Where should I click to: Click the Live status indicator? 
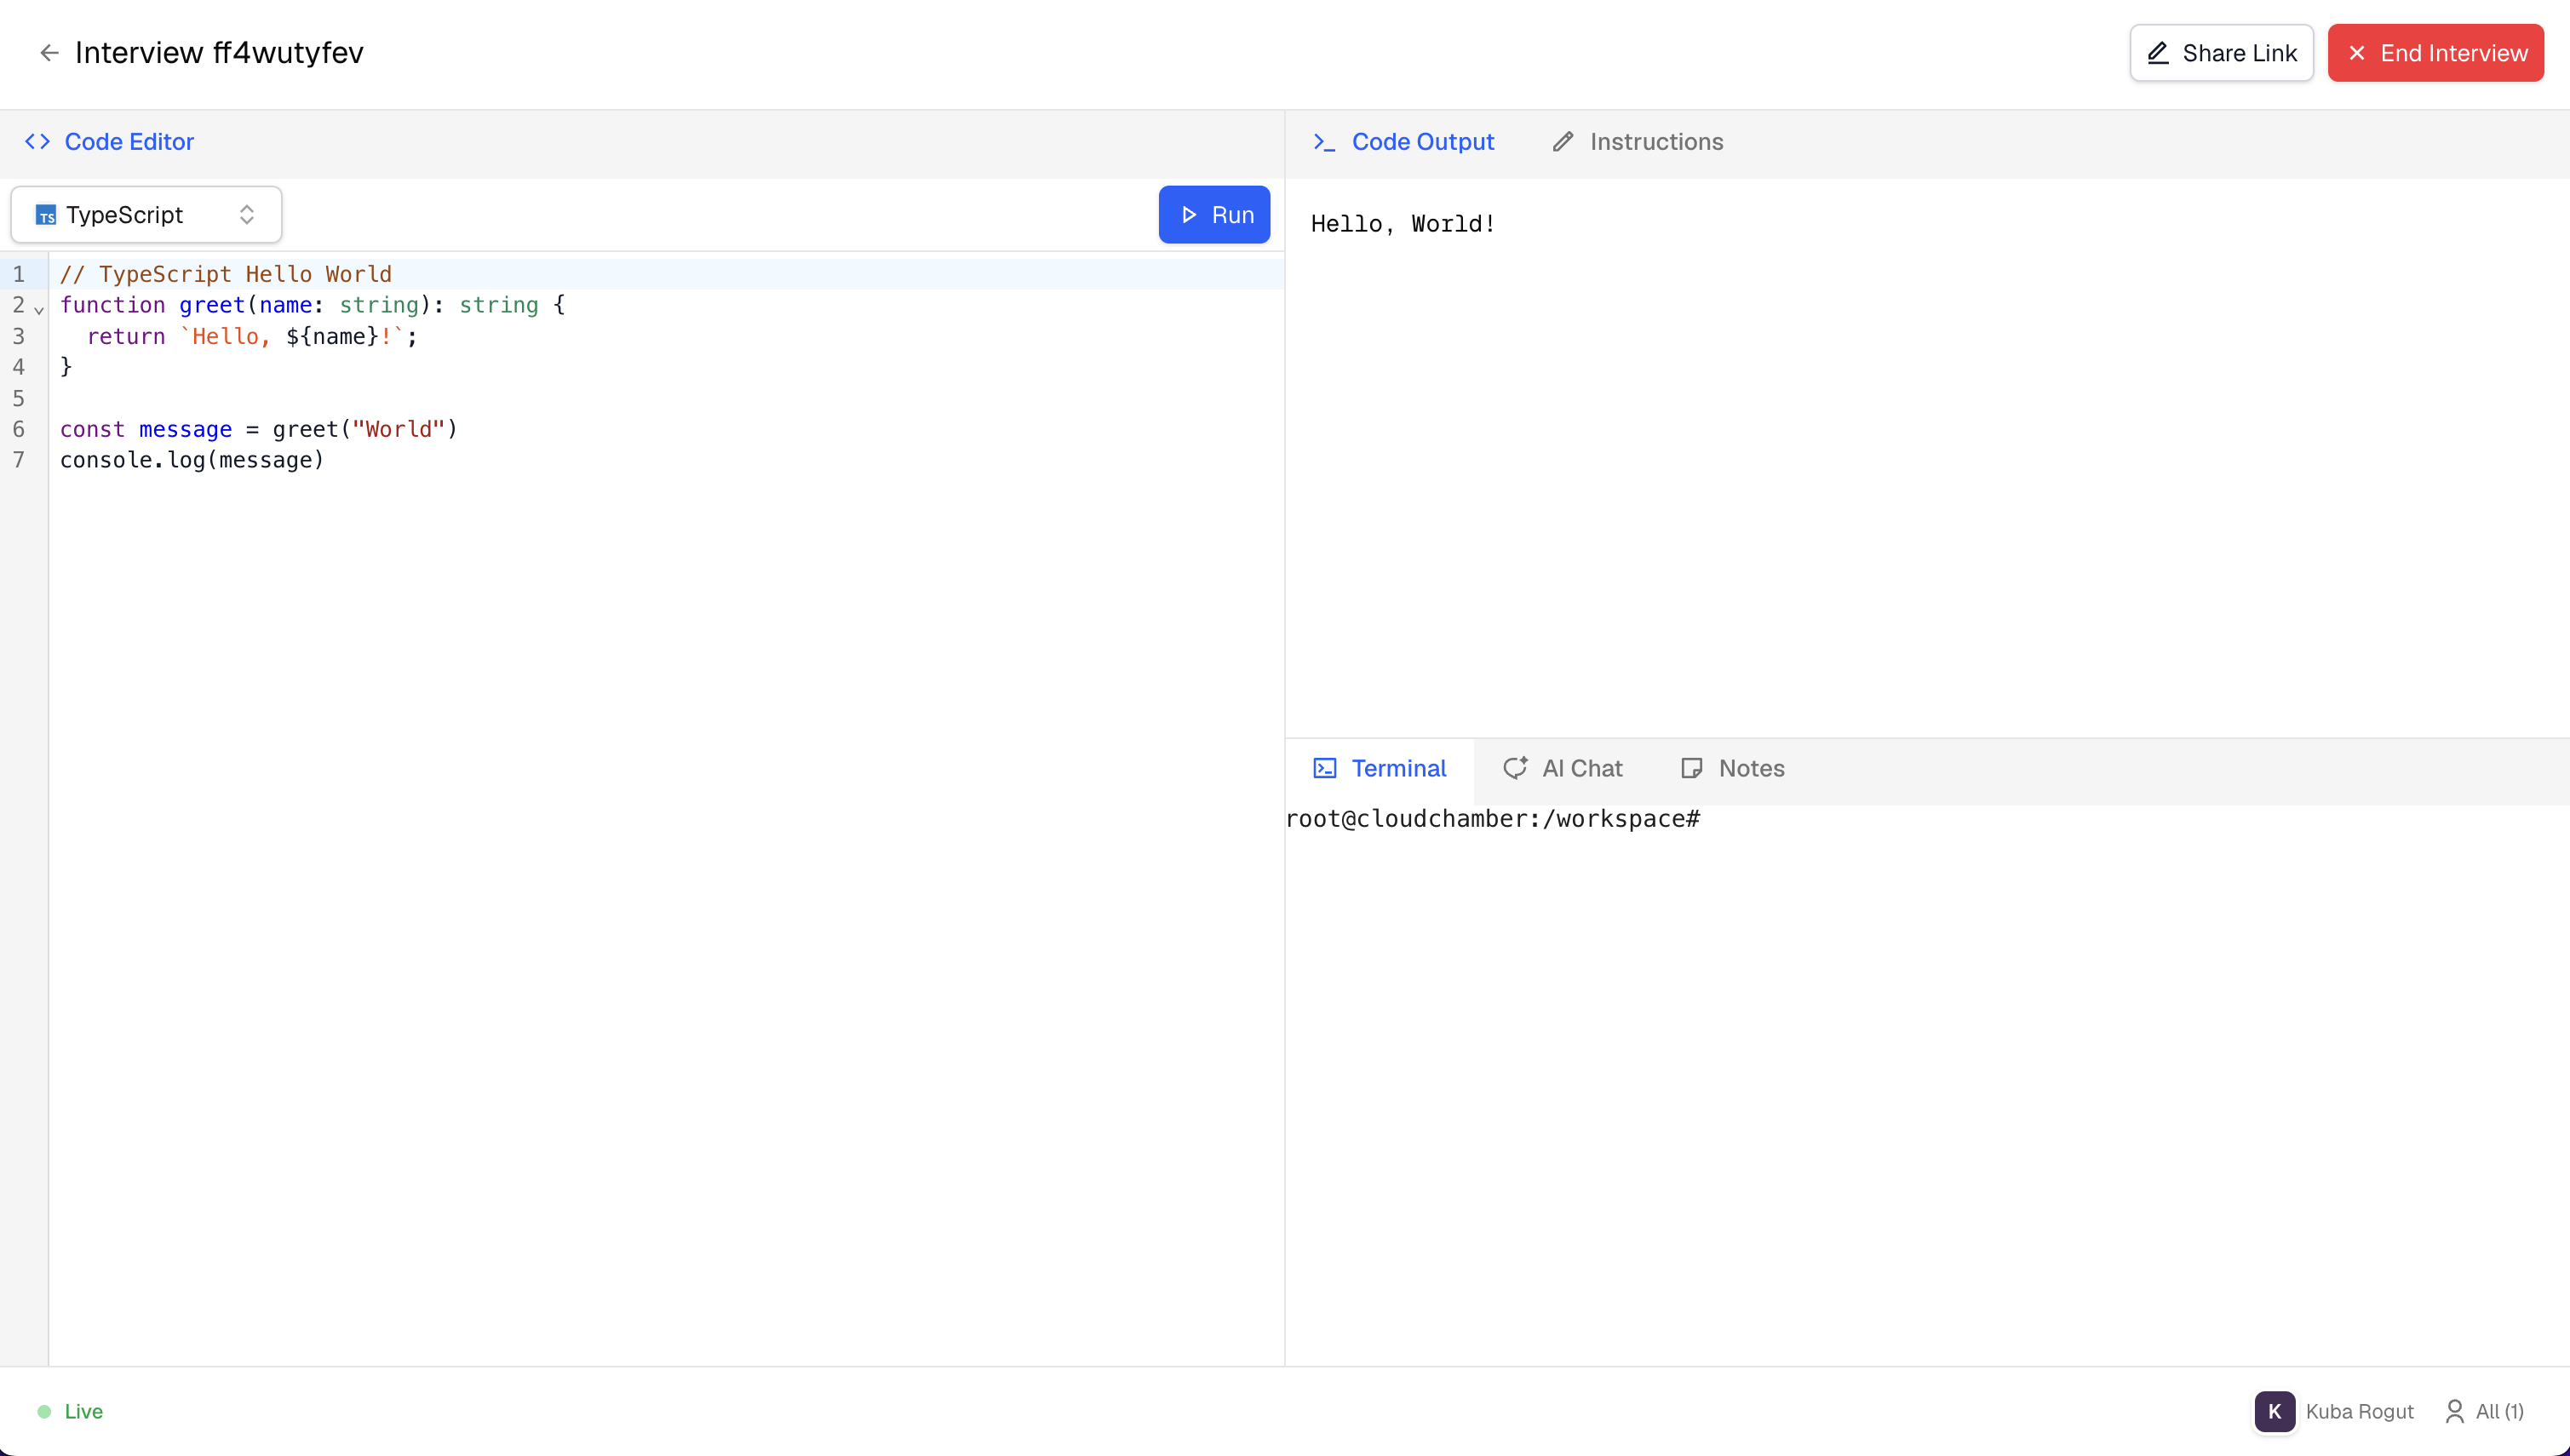click(70, 1411)
